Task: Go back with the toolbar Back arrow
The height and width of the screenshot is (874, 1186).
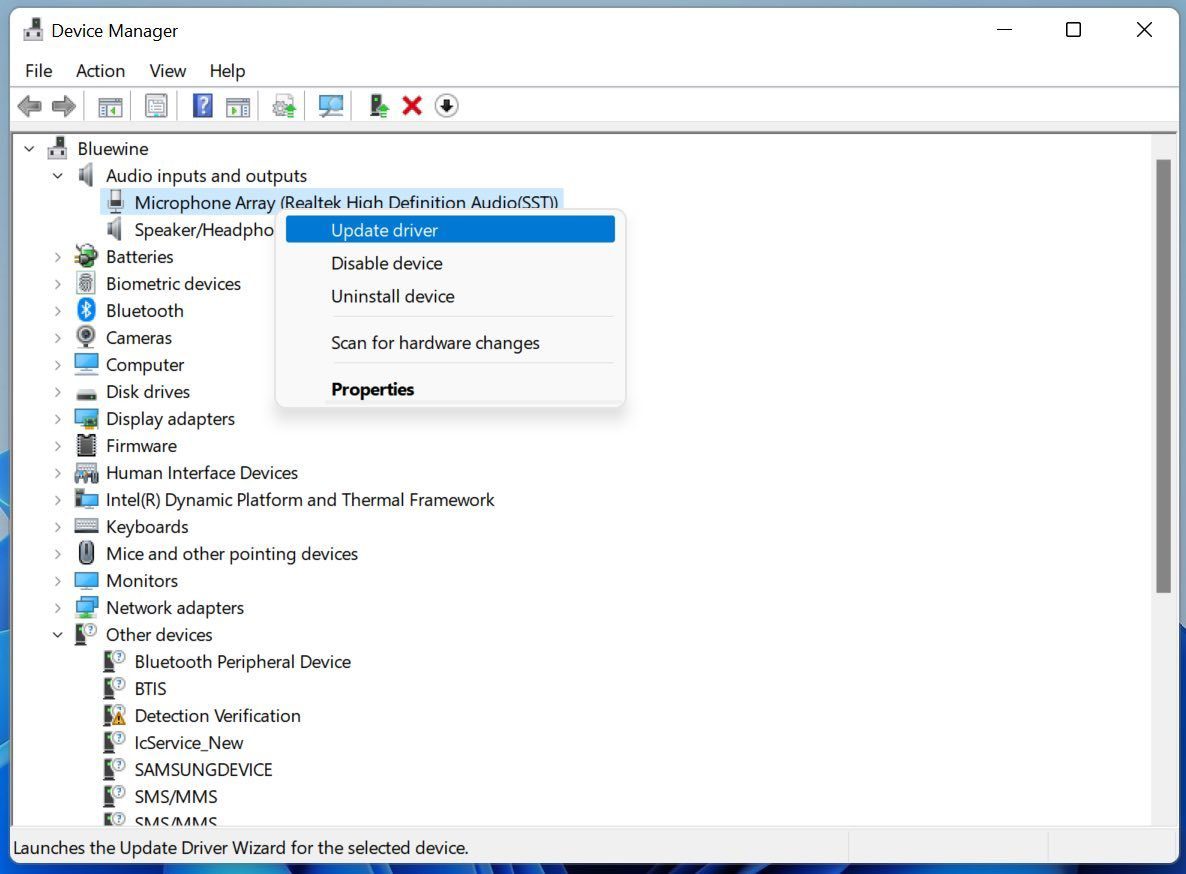Action: tap(29, 106)
